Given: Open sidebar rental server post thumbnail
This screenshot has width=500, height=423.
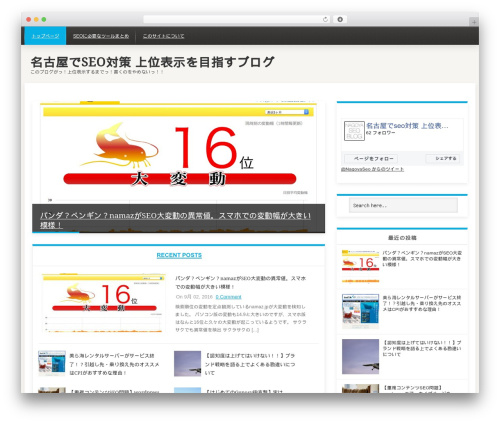Looking at the screenshot, I should point(360,311).
